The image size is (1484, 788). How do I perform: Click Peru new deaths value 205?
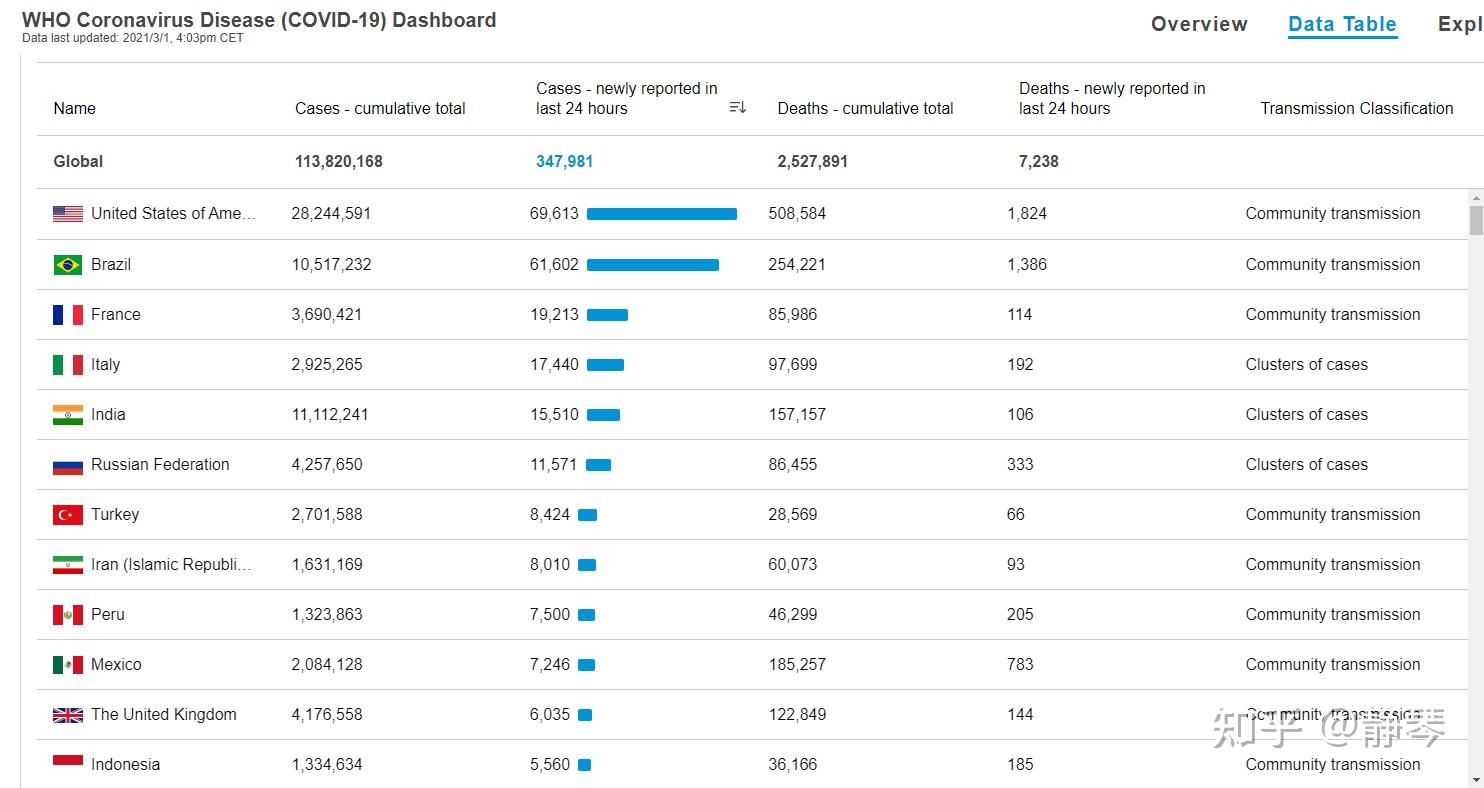click(x=1020, y=614)
